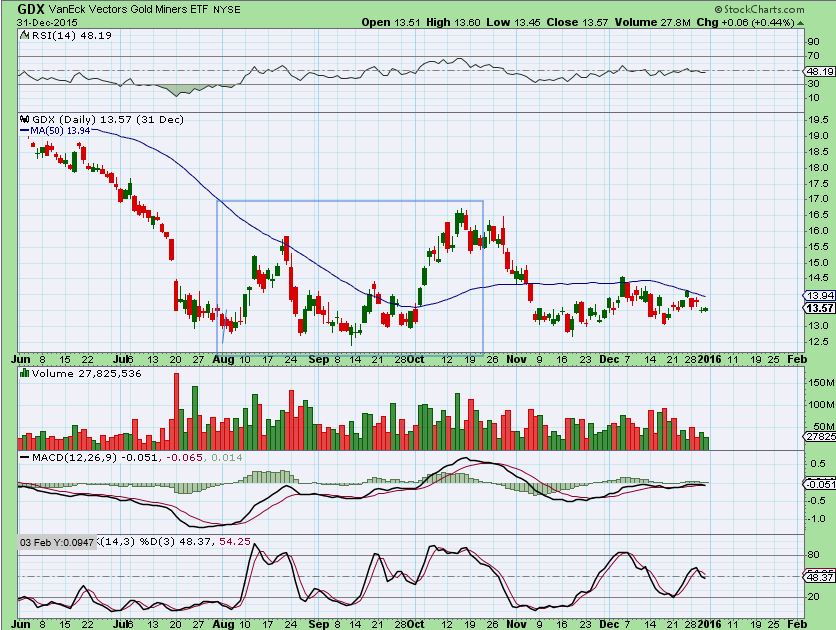Click the %D(3) 48.37, 54.25 stochastic label

click(x=195, y=542)
